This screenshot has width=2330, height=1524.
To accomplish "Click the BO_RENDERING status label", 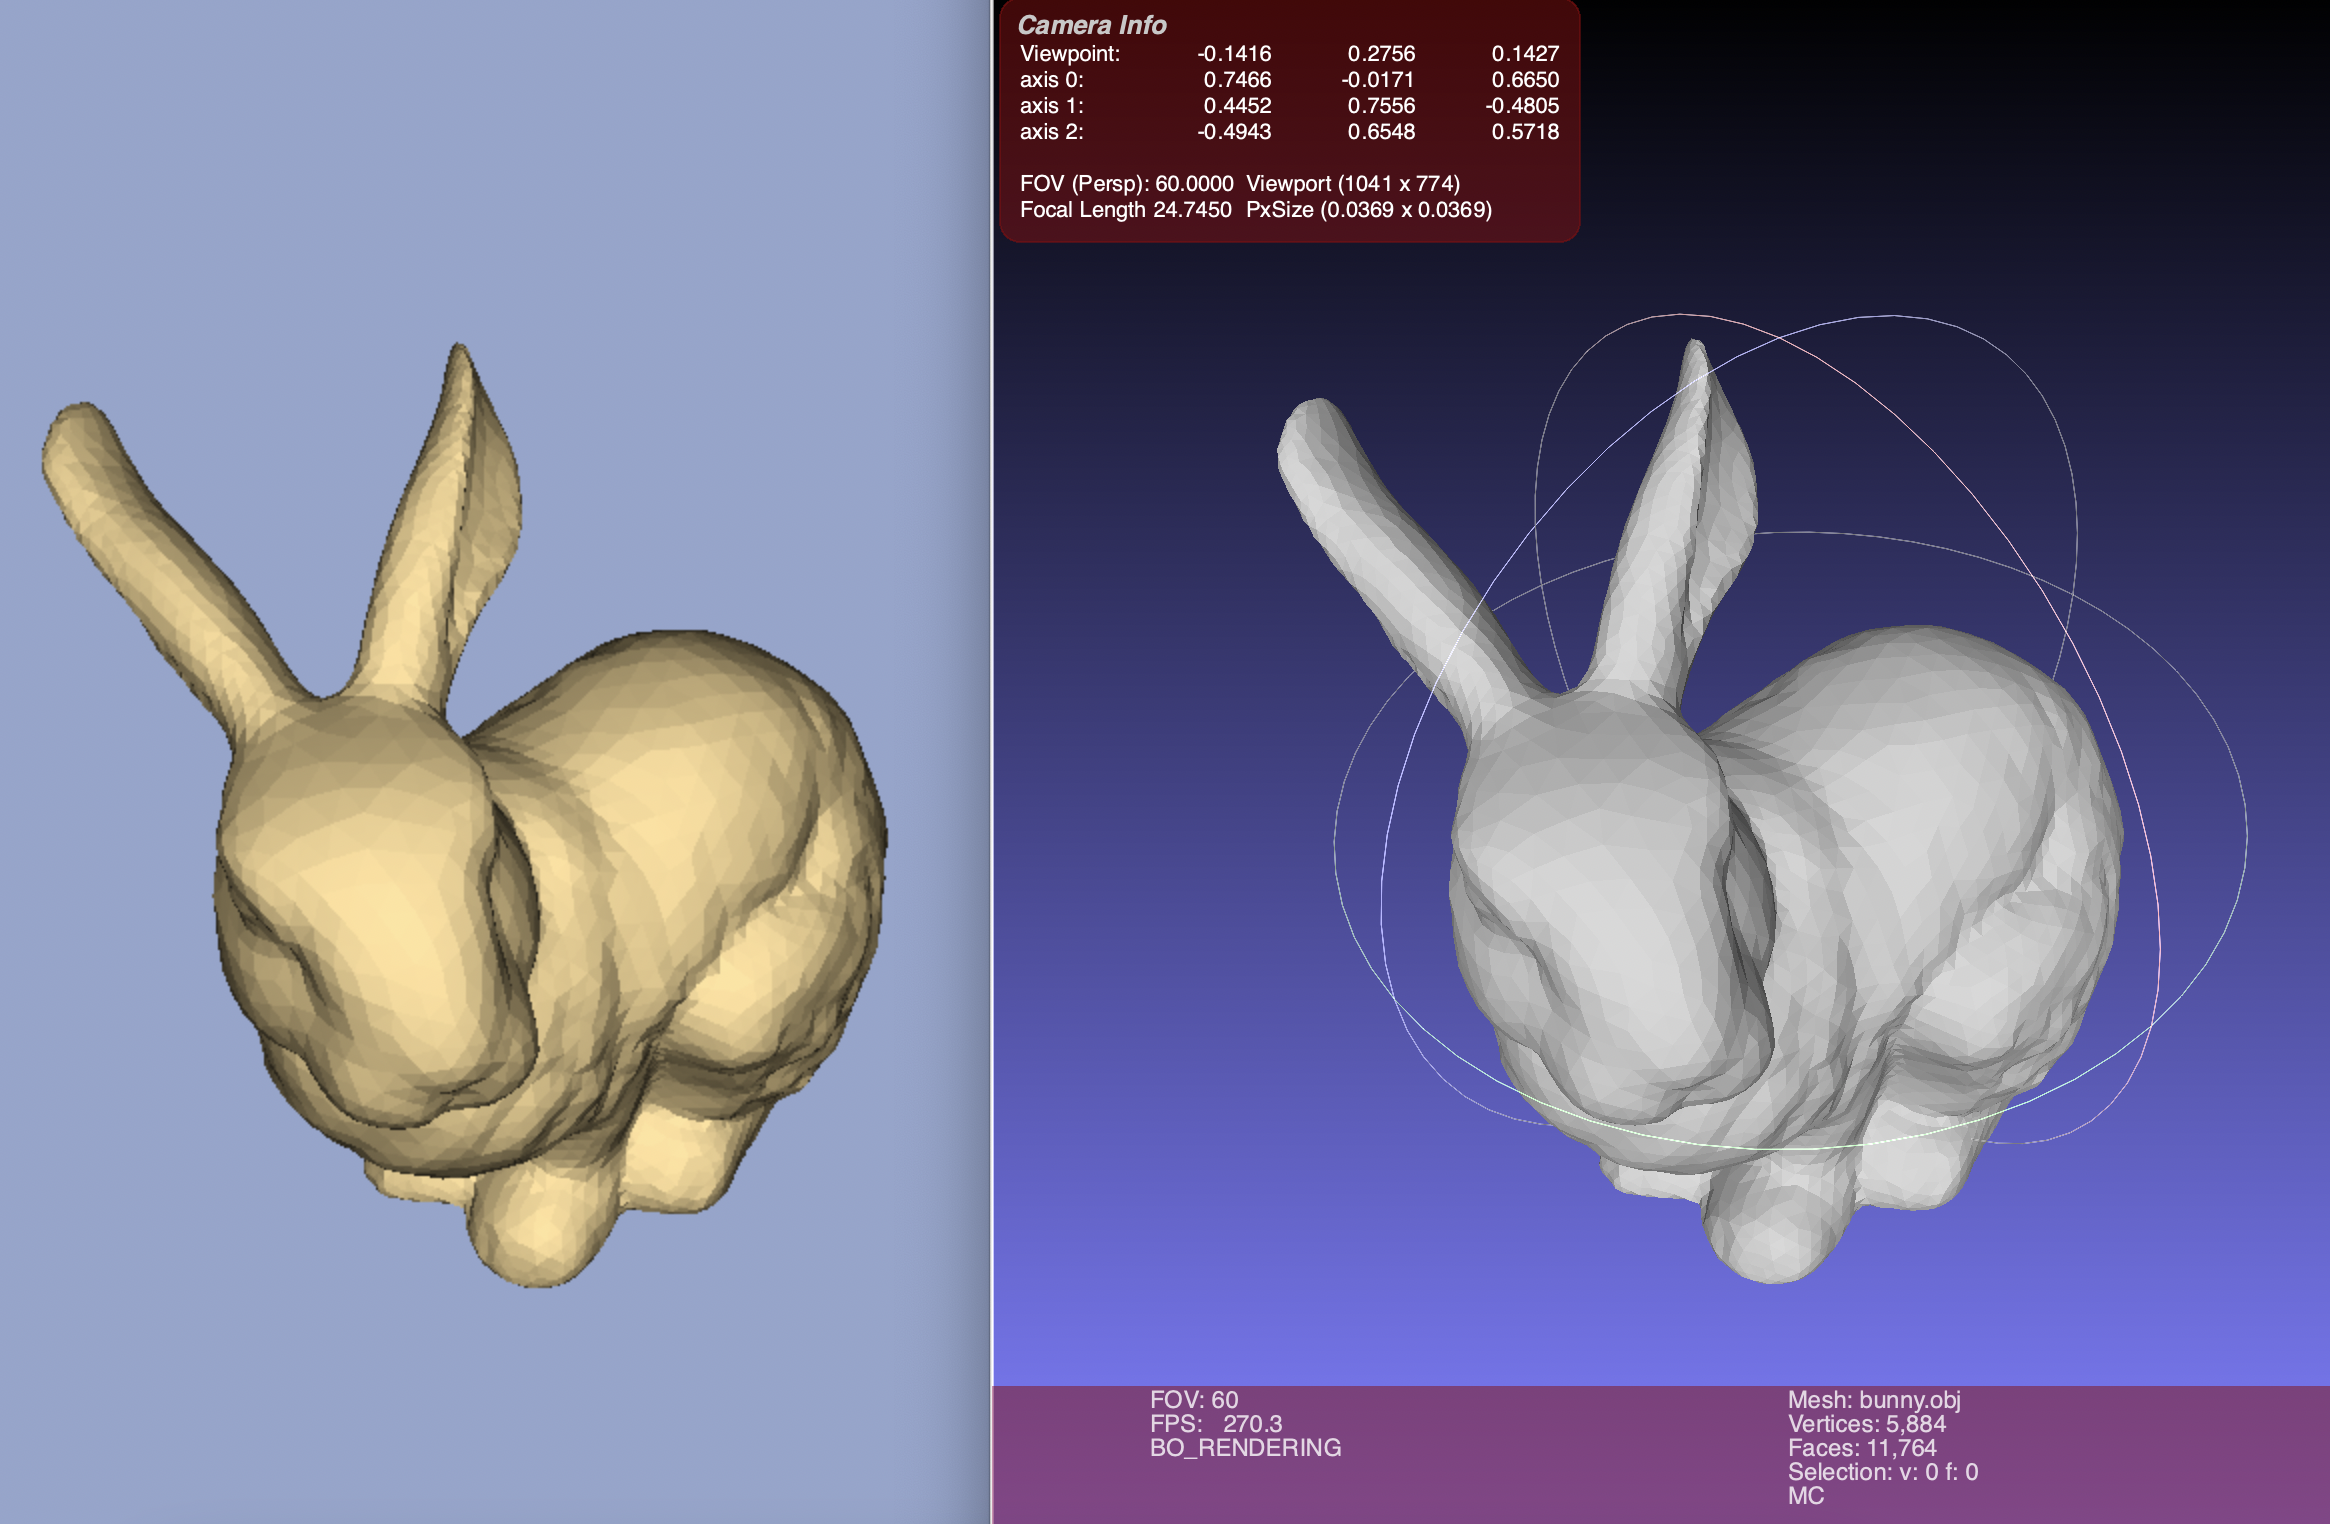I will tap(1245, 1448).
